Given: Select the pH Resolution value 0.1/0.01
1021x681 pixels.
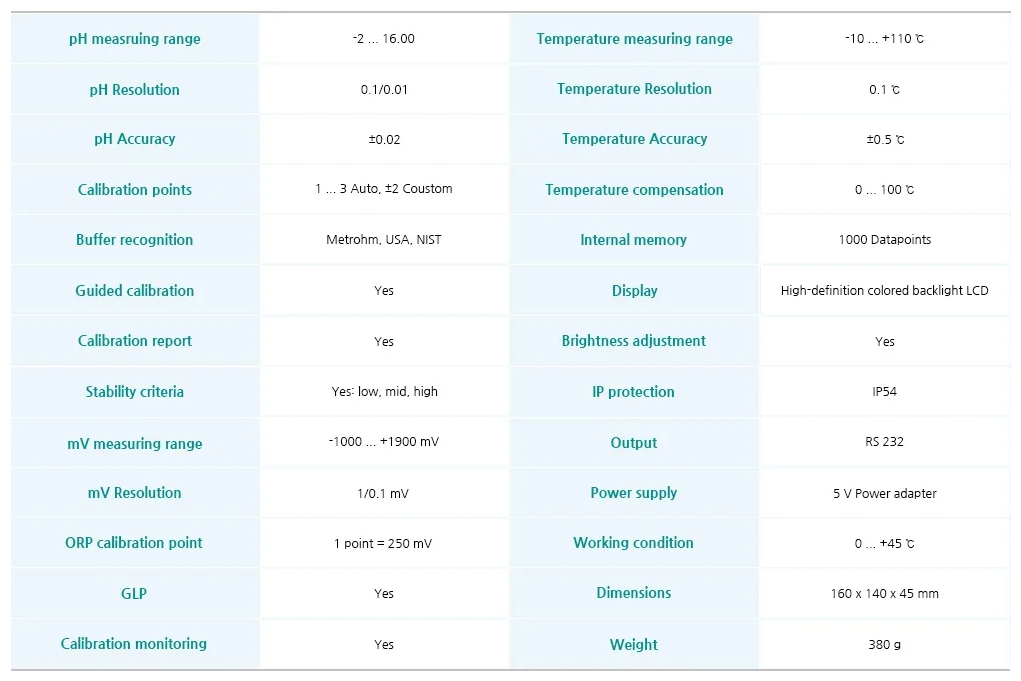Looking at the screenshot, I should [x=384, y=89].
